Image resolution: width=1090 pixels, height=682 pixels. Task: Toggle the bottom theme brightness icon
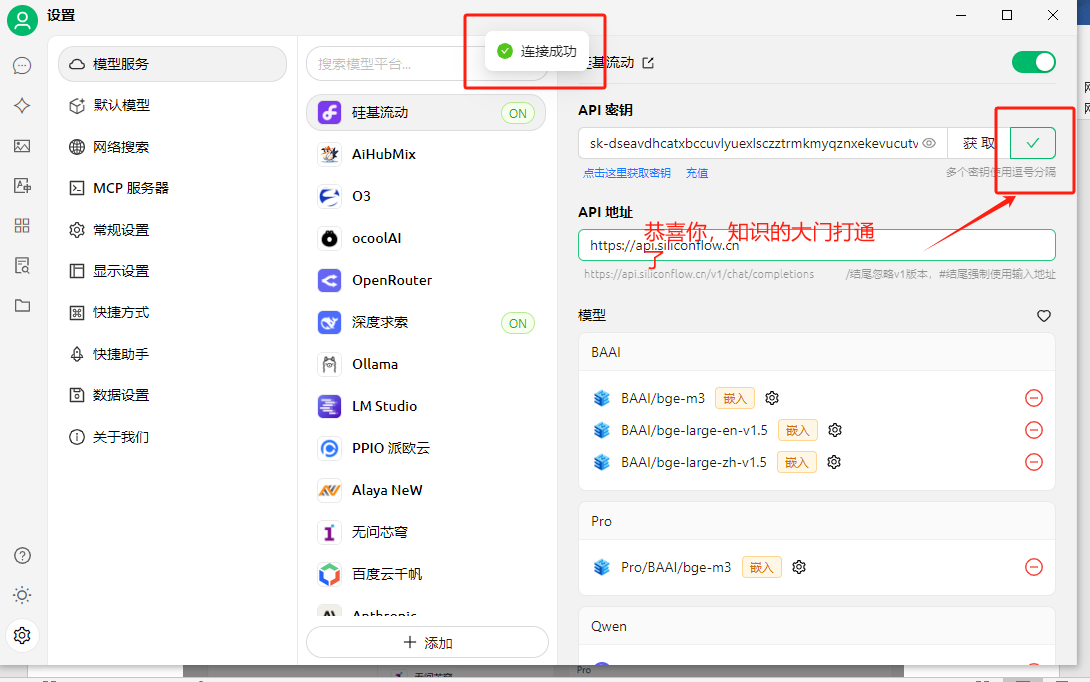(21, 595)
